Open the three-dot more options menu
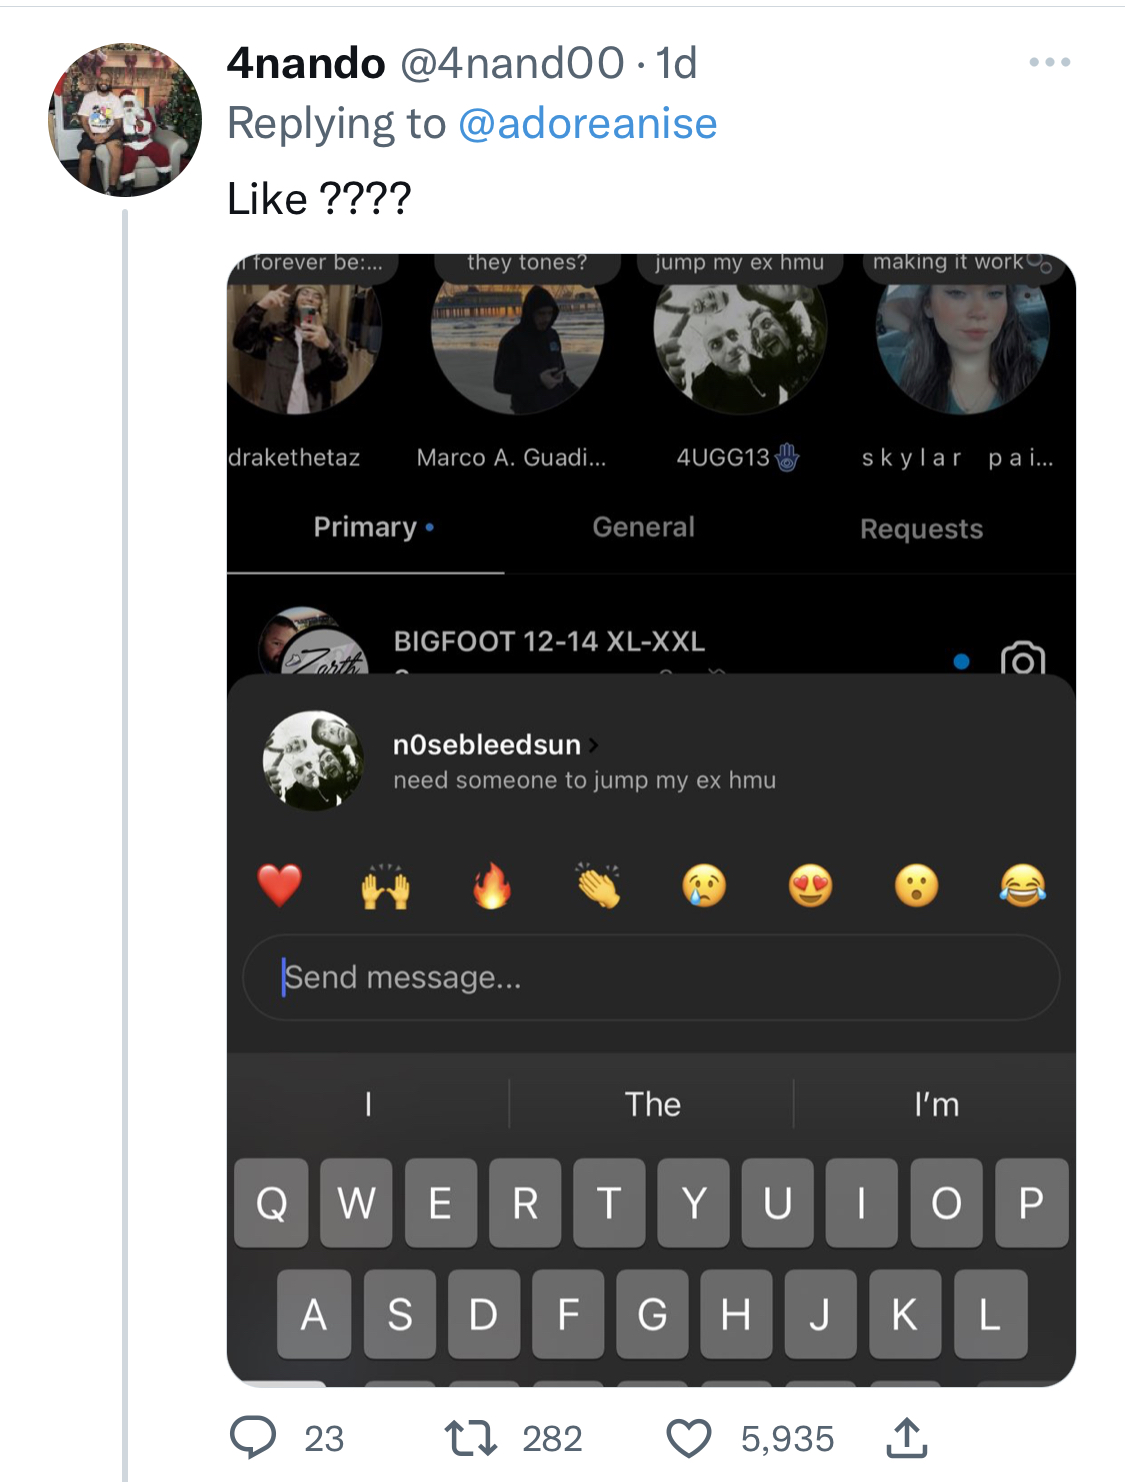1125x1482 pixels. point(1049,62)
